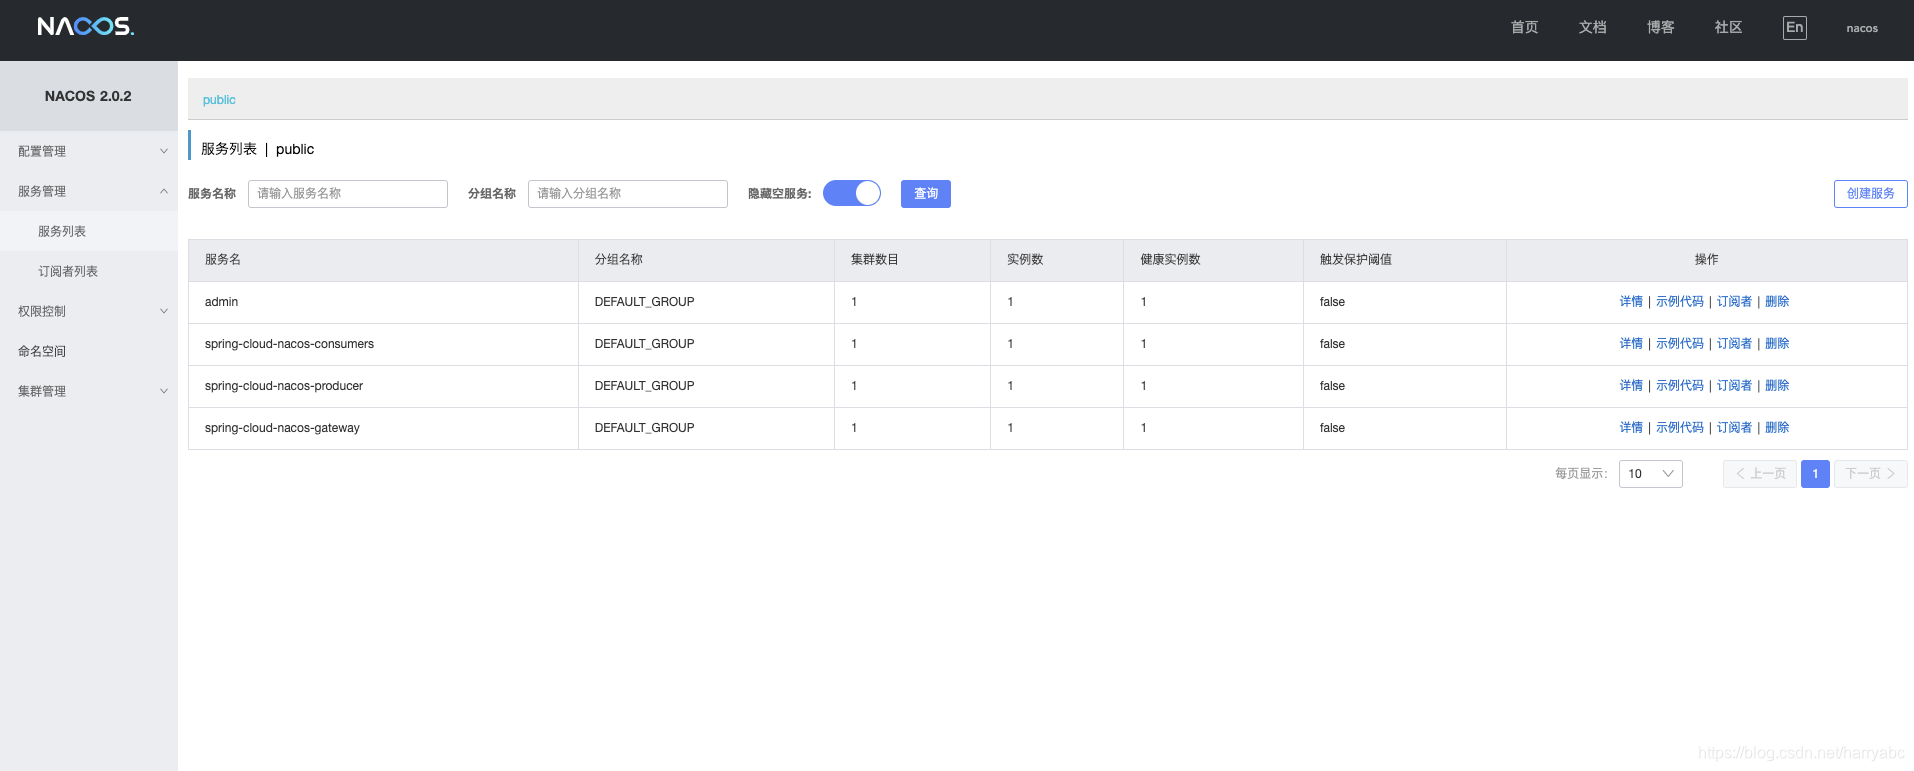Click 删除 for spring-cloud-nacos-gateway

[x=1777, y=428]
